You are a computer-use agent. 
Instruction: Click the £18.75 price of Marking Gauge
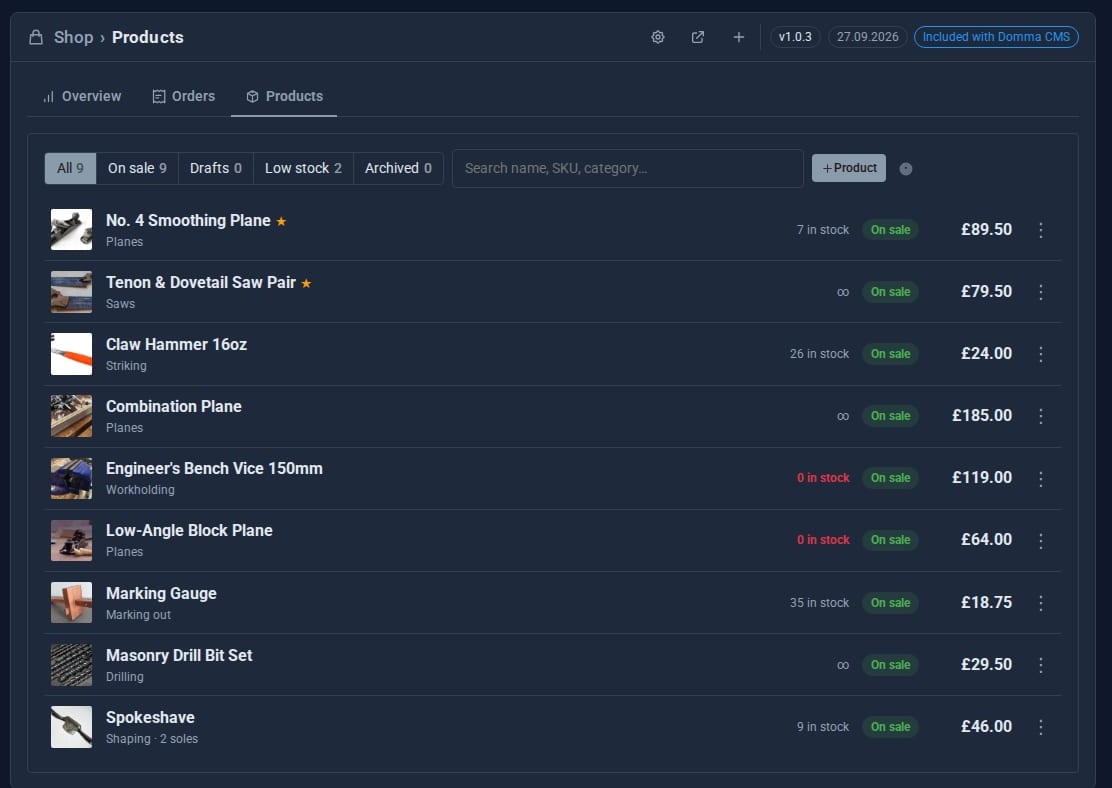pos(986,602)
